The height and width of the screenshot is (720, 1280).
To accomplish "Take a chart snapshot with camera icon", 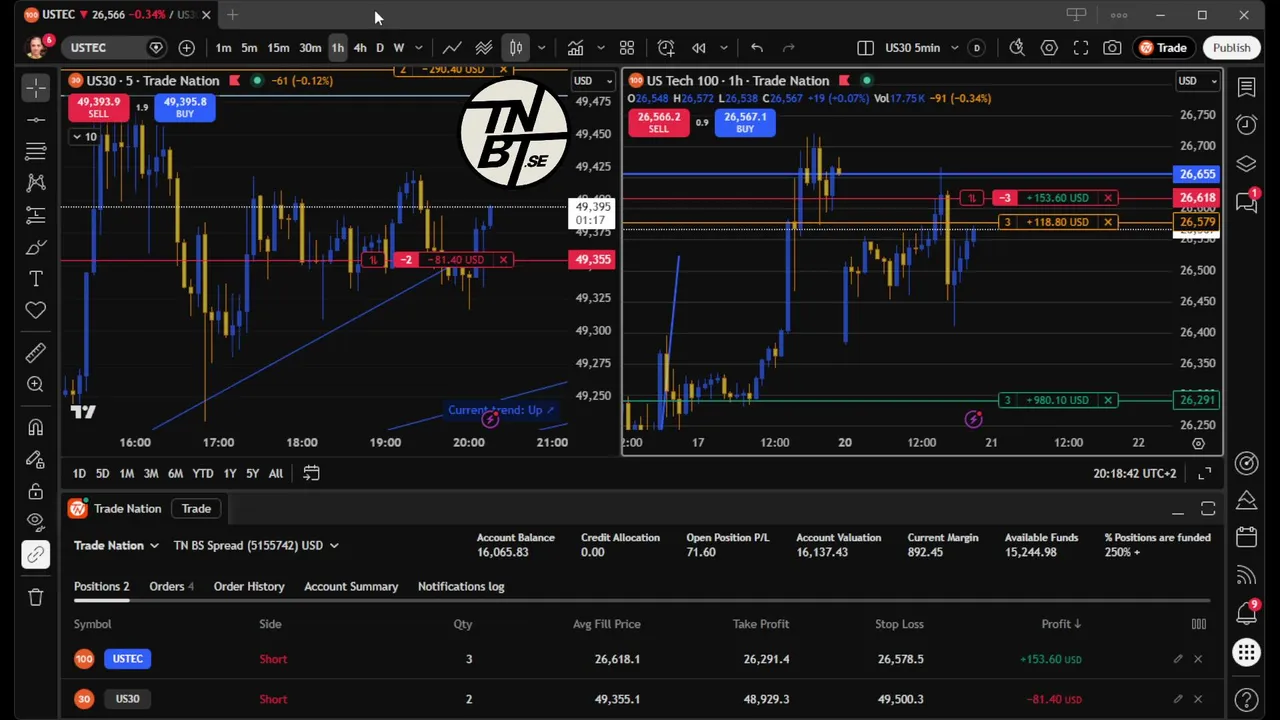I will (1112, 48).
